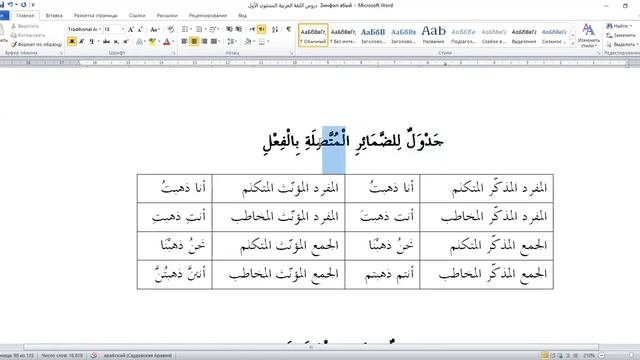Open the Рассылки ribbon tab

[x=167, y=16]
